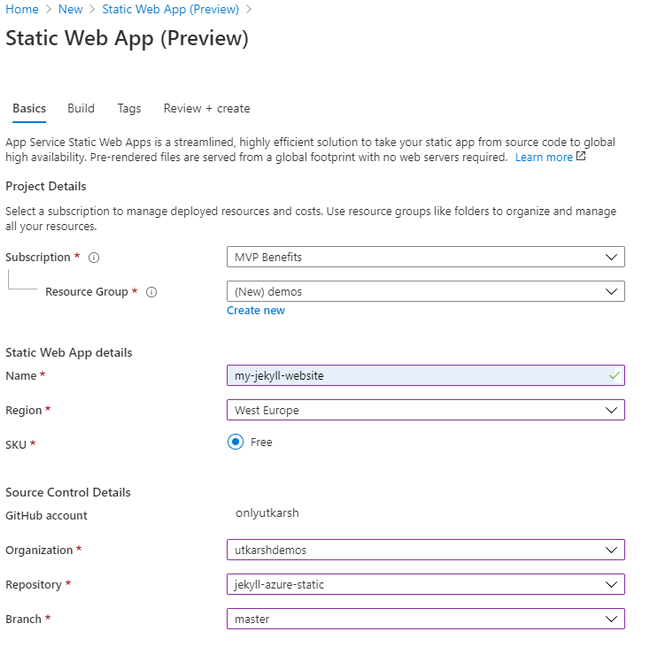Open the Learn more link
The height and width of the screenshot is (655, 650).
coord(543,158)
